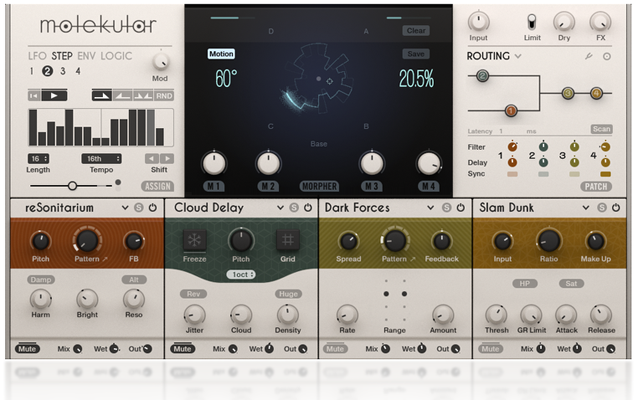Toggle Dark Forces power button

[x=461, y=208]
